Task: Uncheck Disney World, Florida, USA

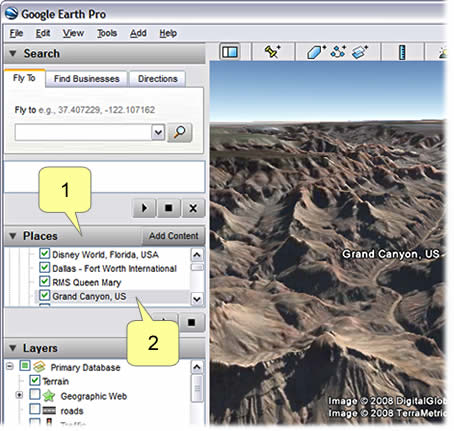Action: (x=44, y=254)
